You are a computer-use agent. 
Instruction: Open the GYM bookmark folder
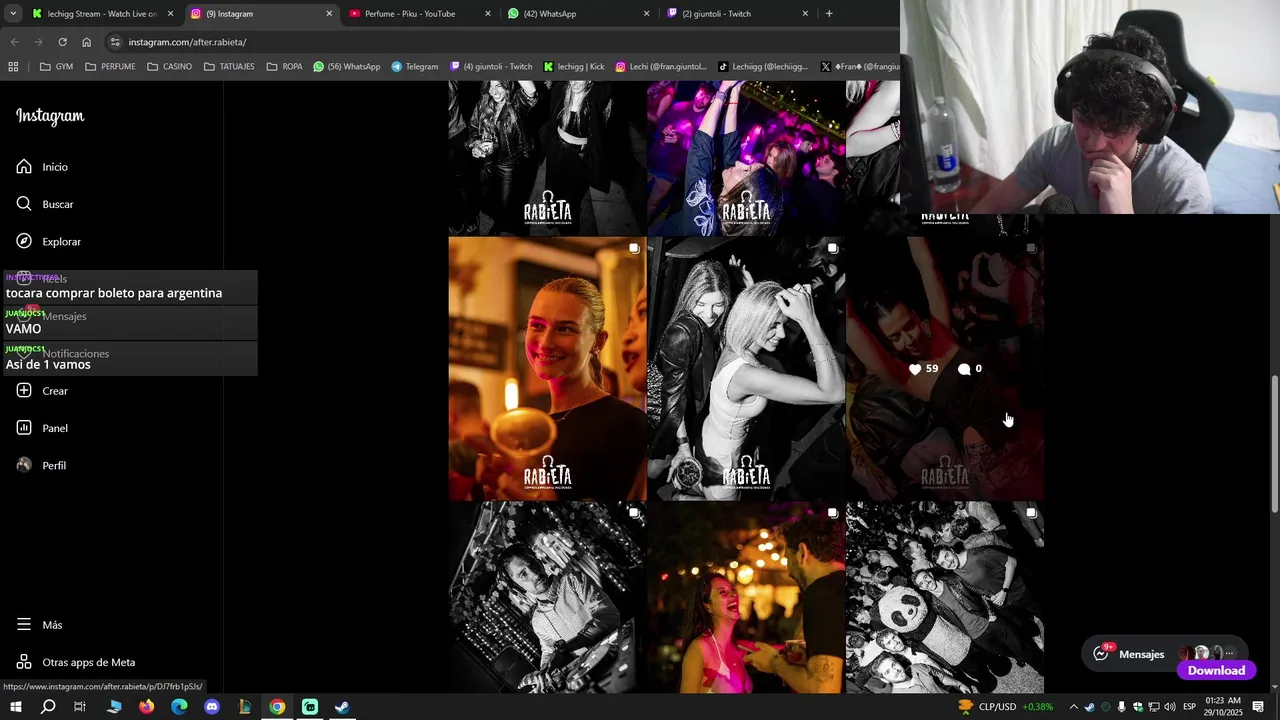[x=56, y=67]
